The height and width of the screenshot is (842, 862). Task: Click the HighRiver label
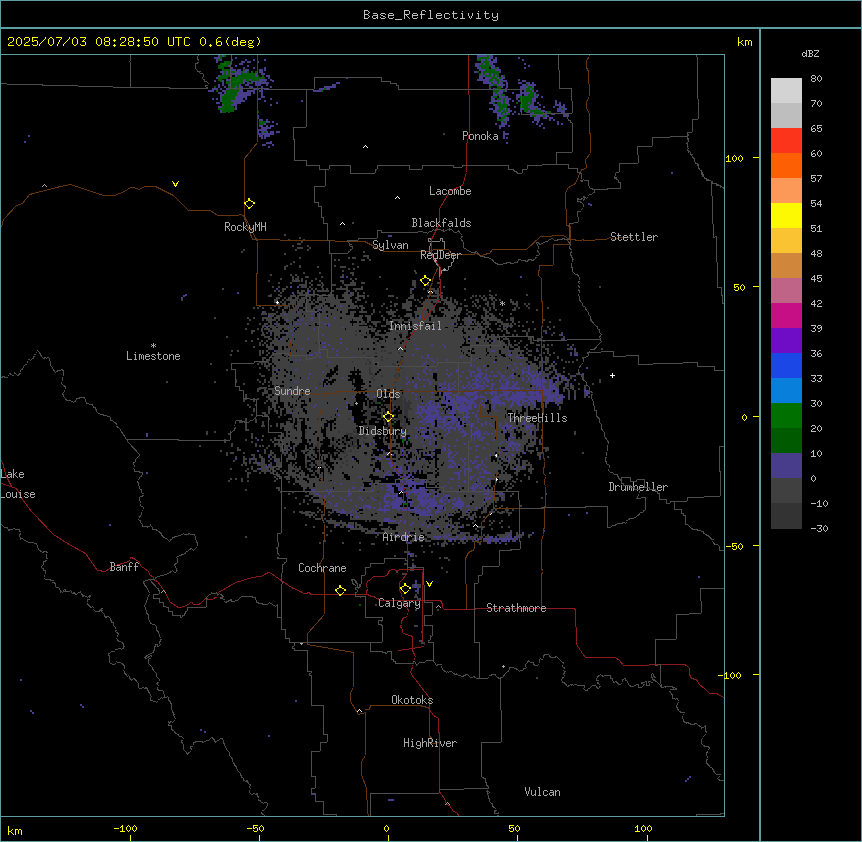pos(430,743)
